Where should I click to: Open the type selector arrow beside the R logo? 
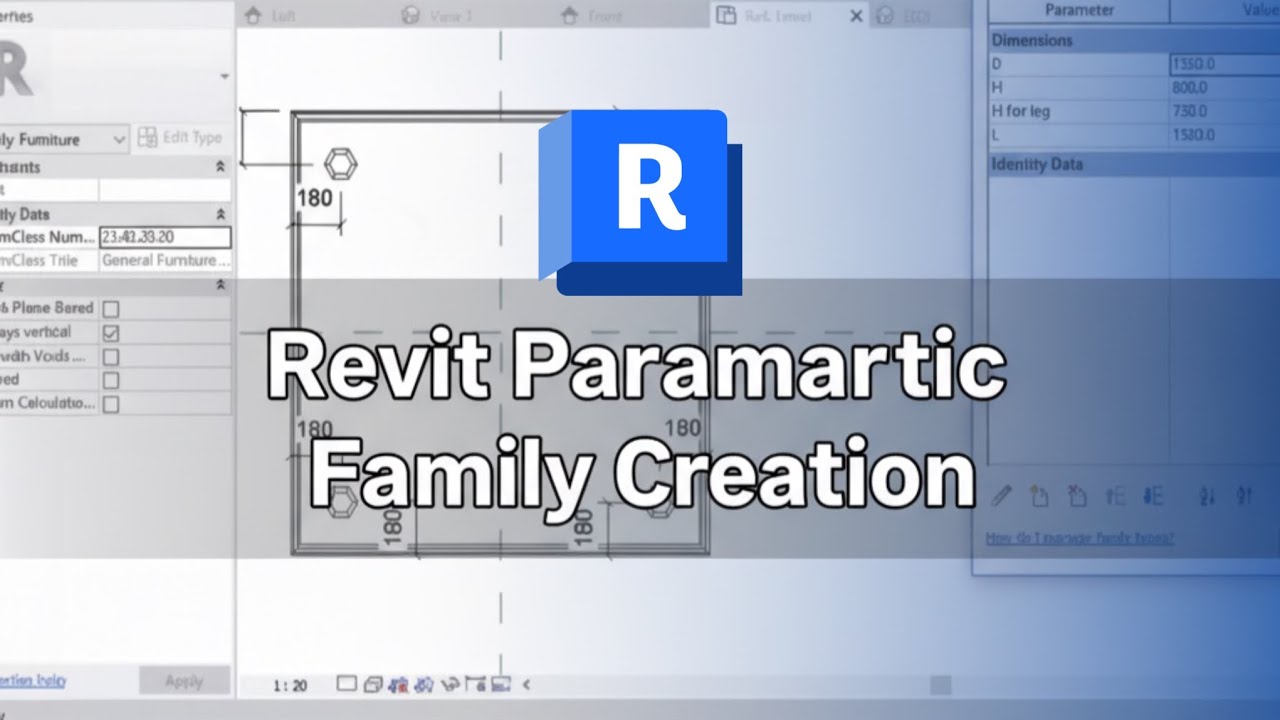(224, 77)
